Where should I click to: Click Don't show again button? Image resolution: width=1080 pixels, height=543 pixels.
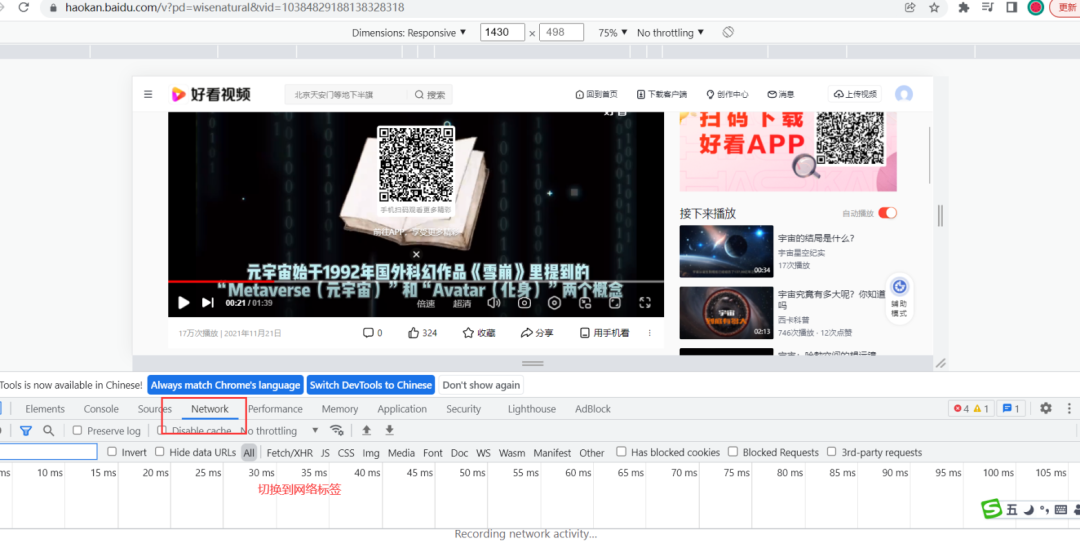tap(481, 385)
